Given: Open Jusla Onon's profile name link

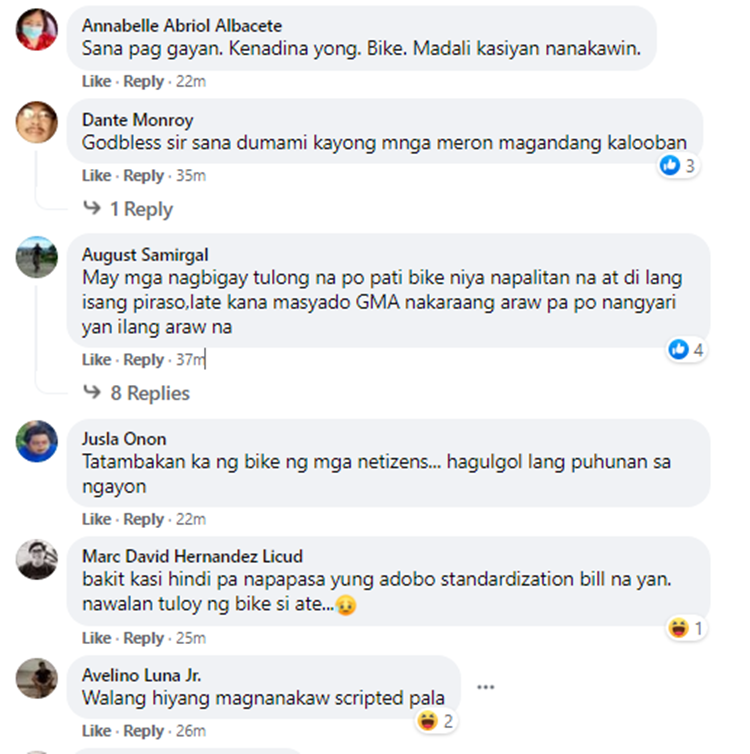Looking at the screenshot, I should pos(124,439).
